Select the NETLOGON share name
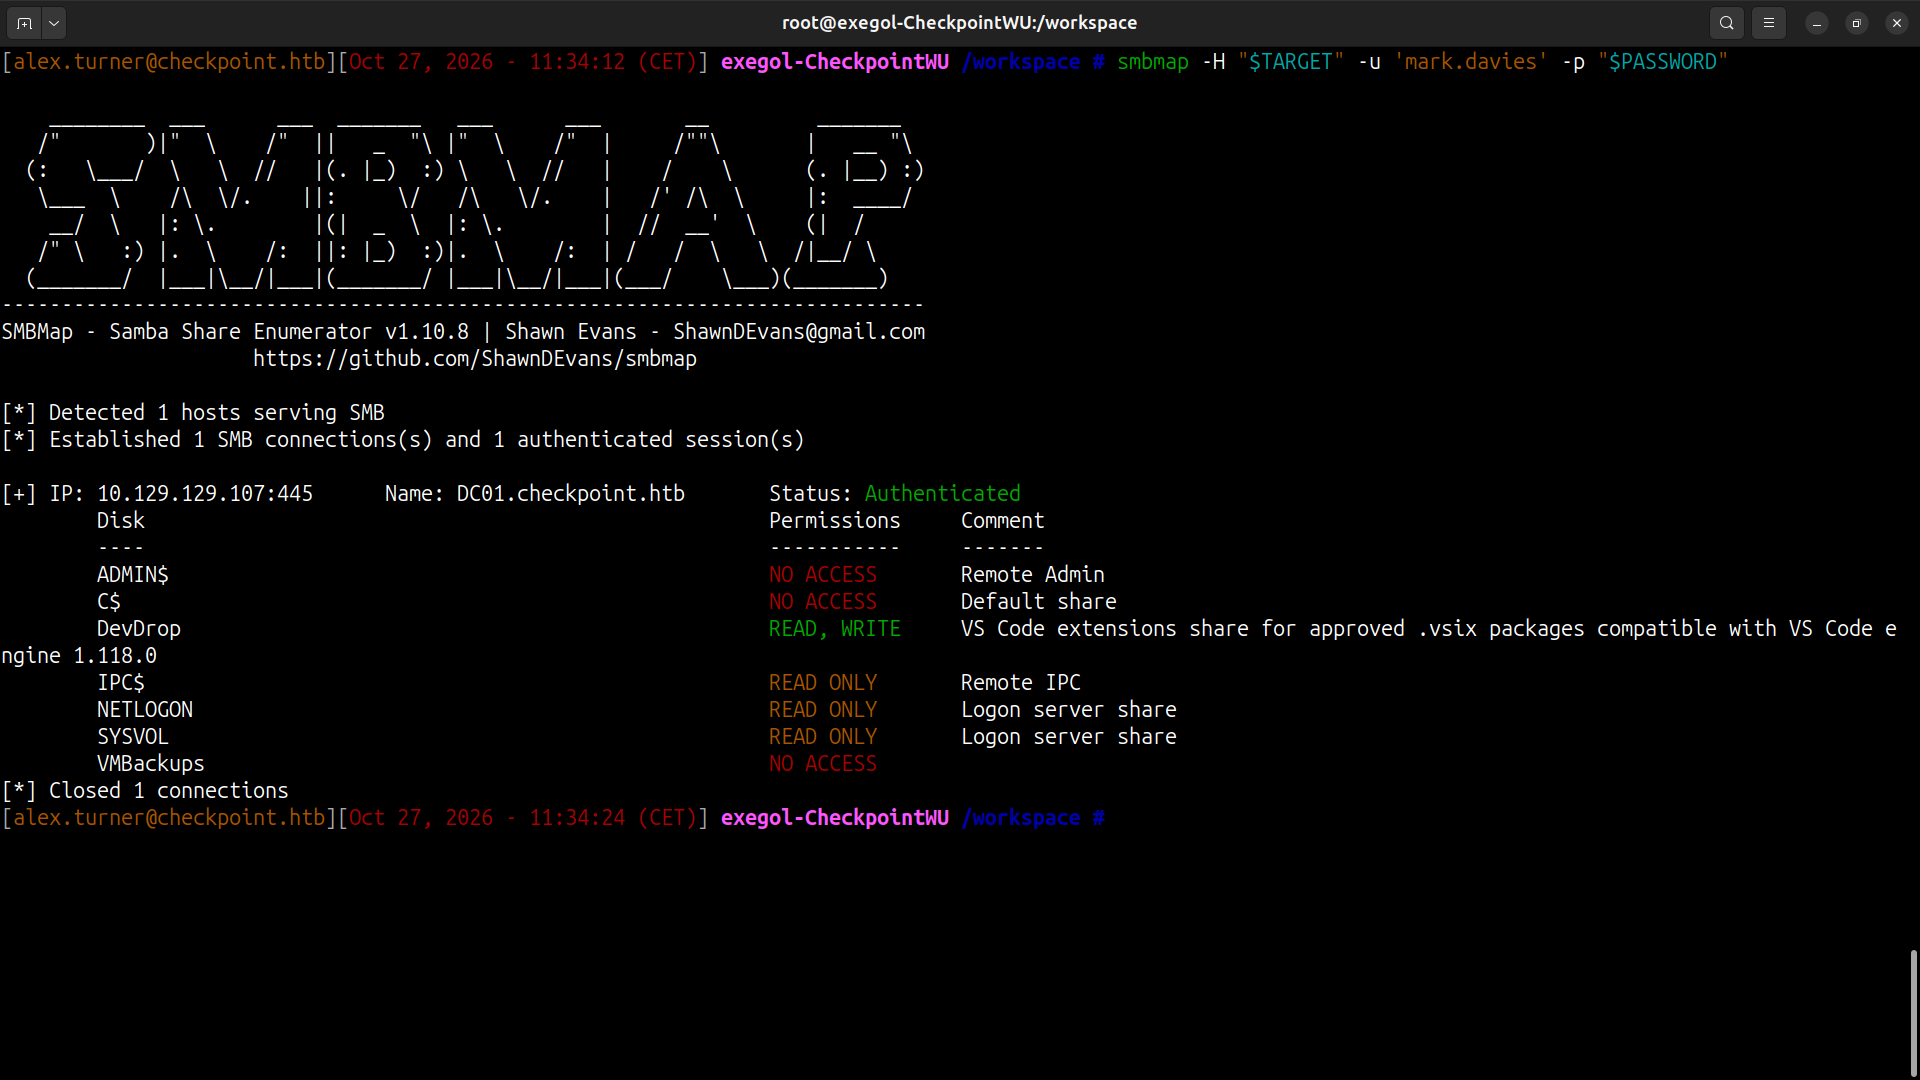 145,710
